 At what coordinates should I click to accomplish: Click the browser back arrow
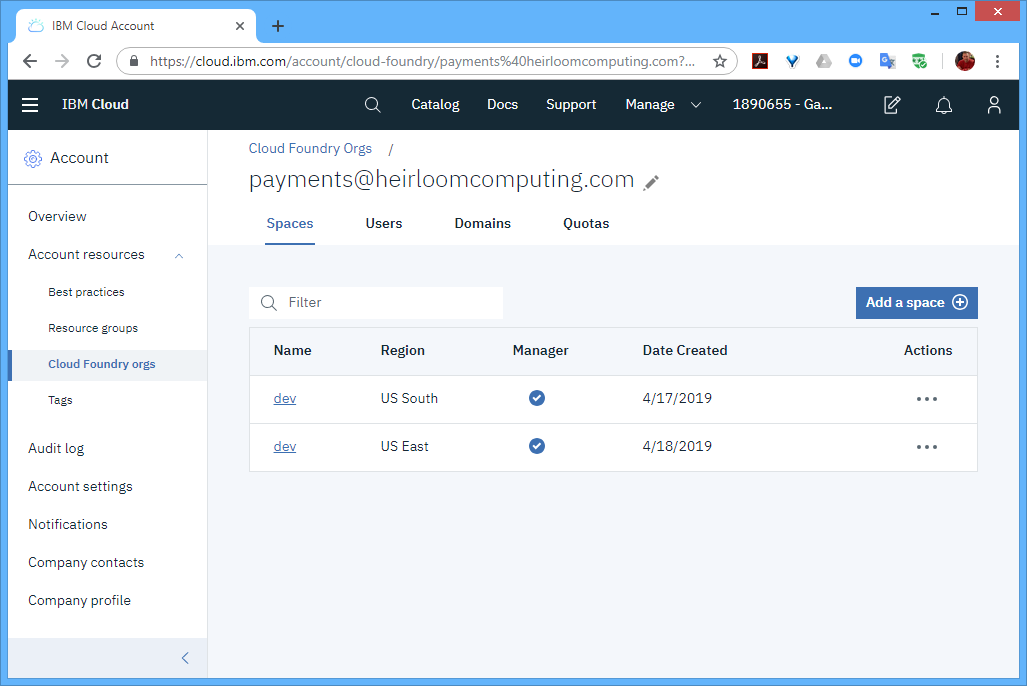pyautogui.click(x=30, y=62)
